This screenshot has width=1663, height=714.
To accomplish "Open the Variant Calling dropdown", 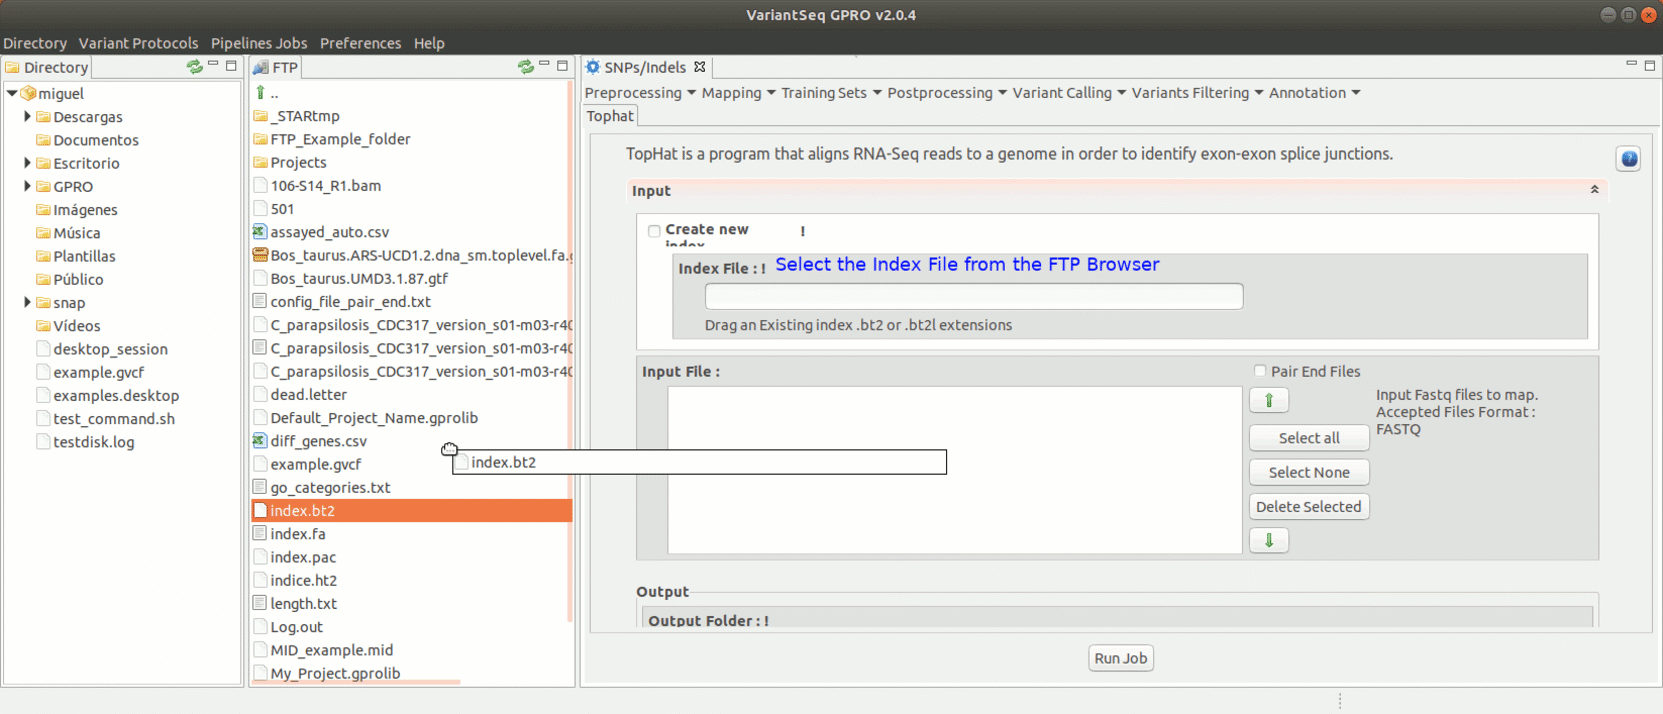I will click(1068, 93).
